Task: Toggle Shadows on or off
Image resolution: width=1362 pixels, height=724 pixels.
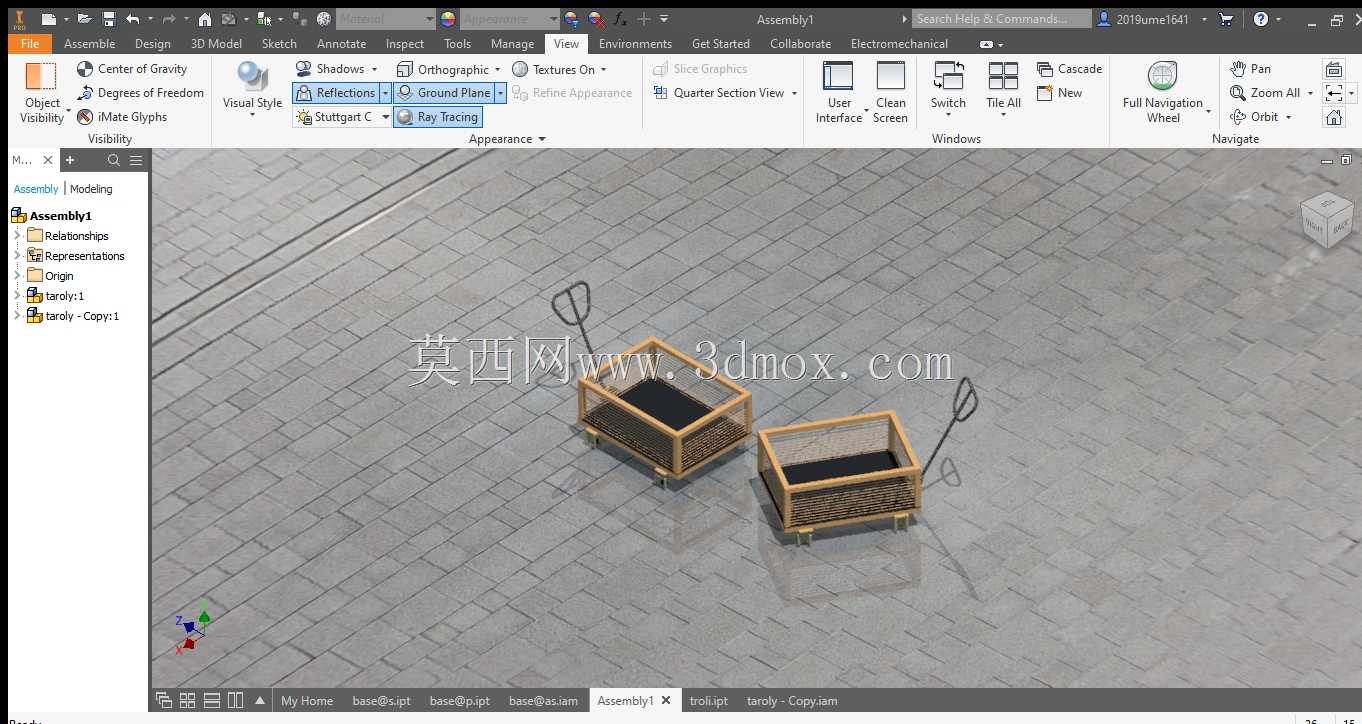Action: [x=330, y=69]
